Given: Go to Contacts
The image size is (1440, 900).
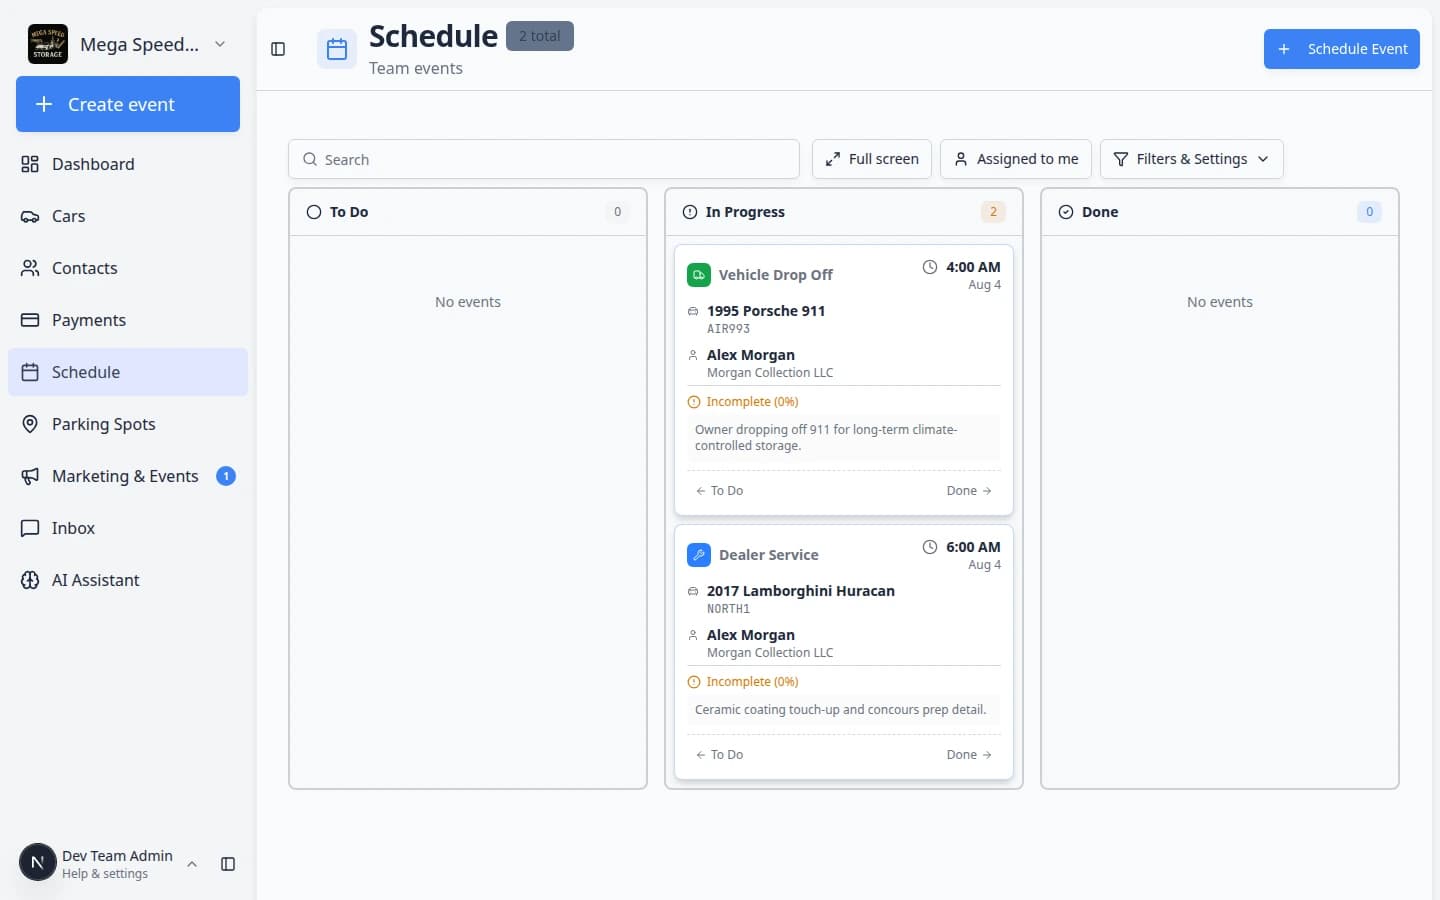Looking at the screenshot, I should (x=128, y=268).
